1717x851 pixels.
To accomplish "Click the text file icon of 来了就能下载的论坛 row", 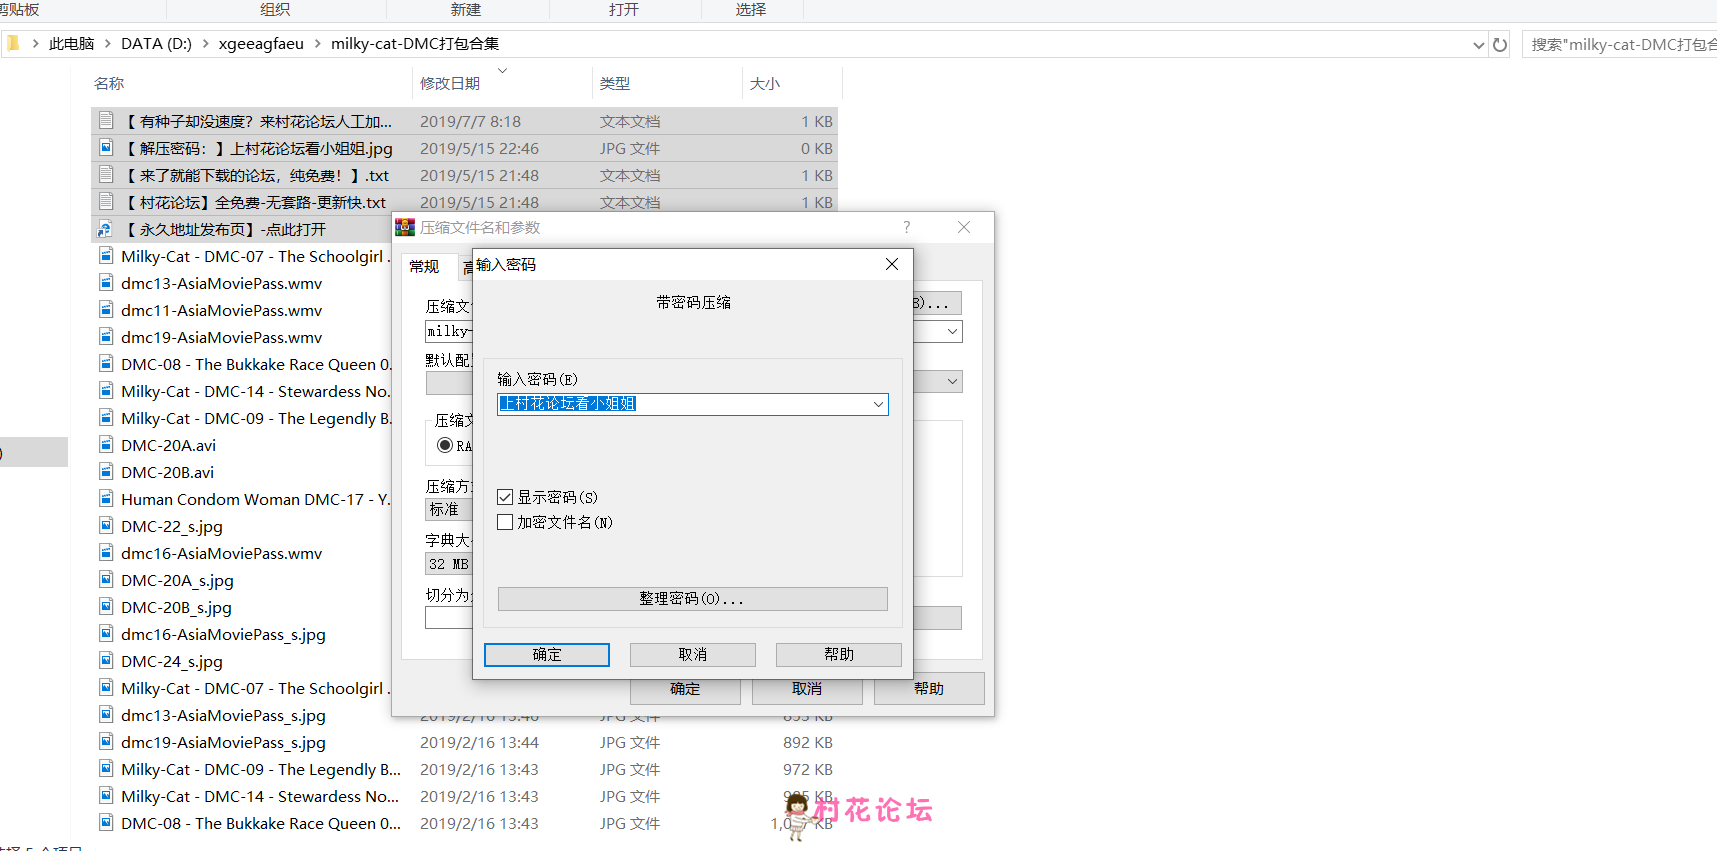I will 106,175.
